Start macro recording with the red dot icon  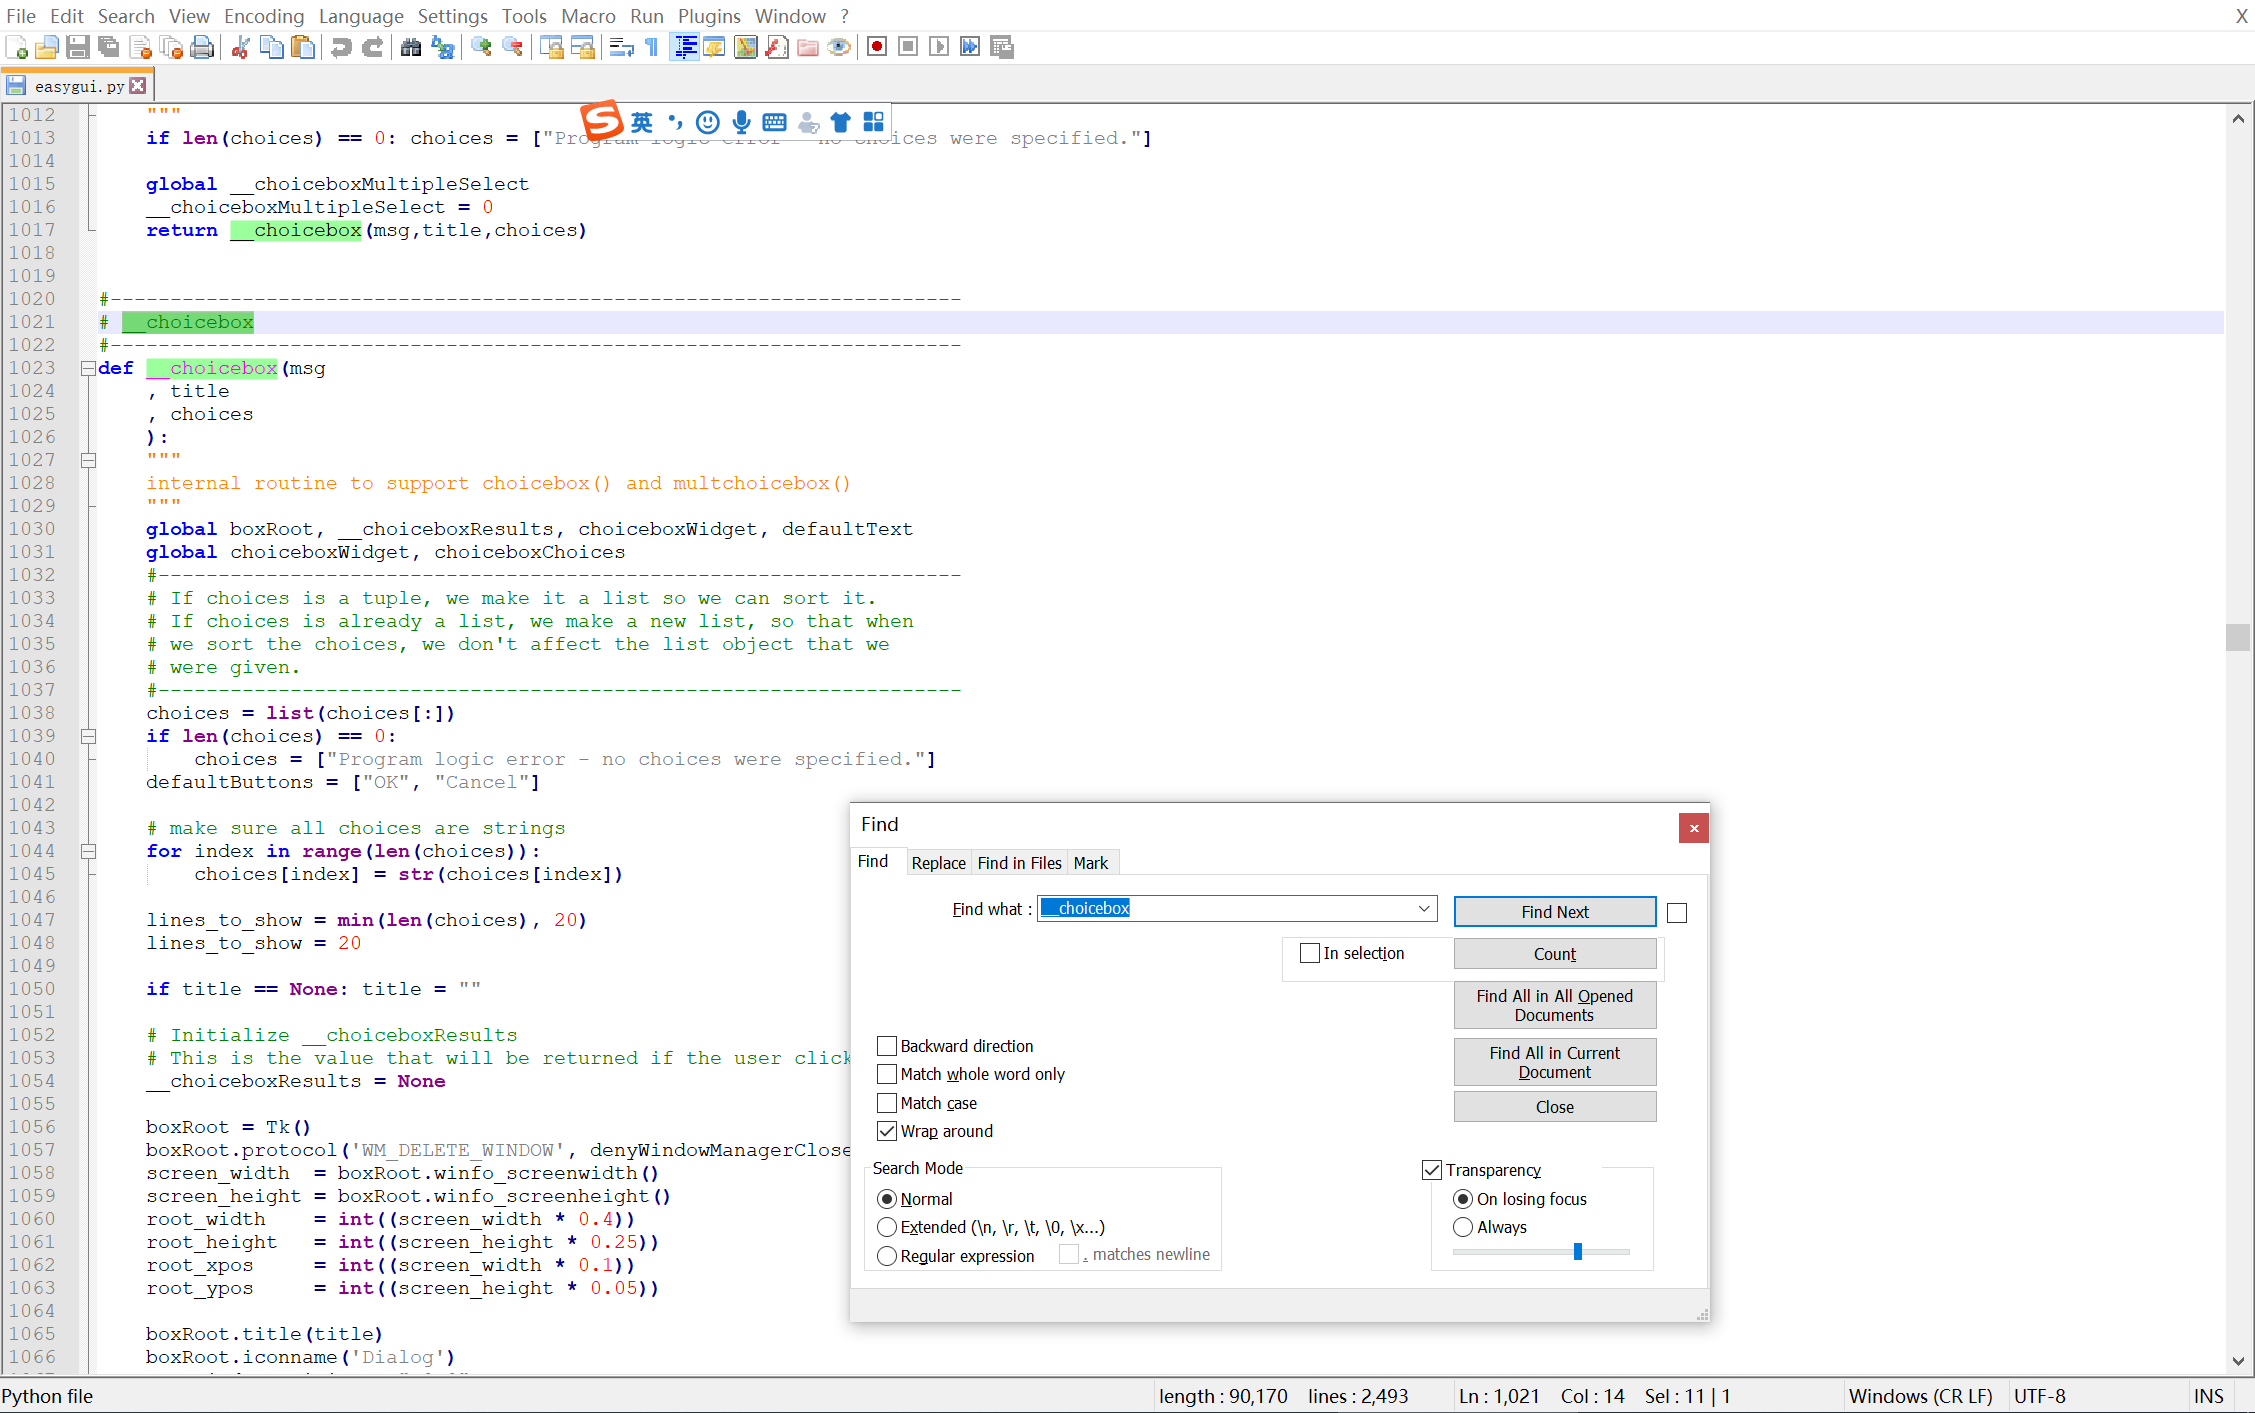(x=877, y=47)
